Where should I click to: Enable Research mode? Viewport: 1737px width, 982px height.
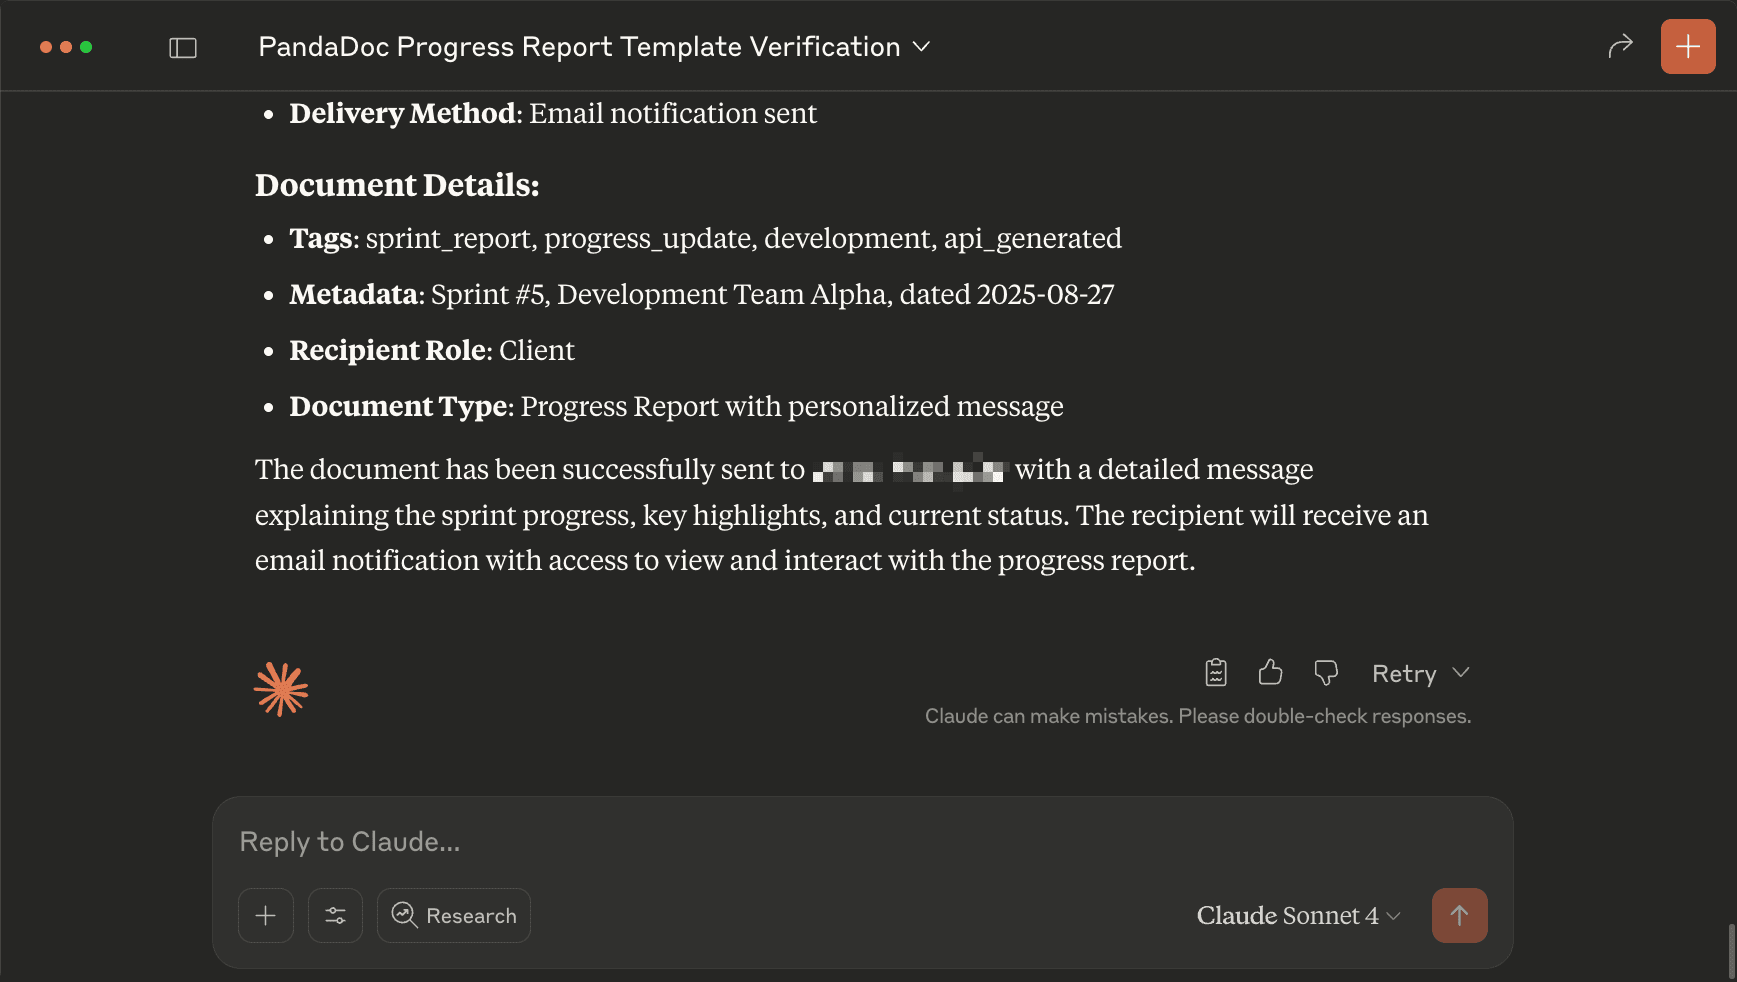(x=453, y=915)
